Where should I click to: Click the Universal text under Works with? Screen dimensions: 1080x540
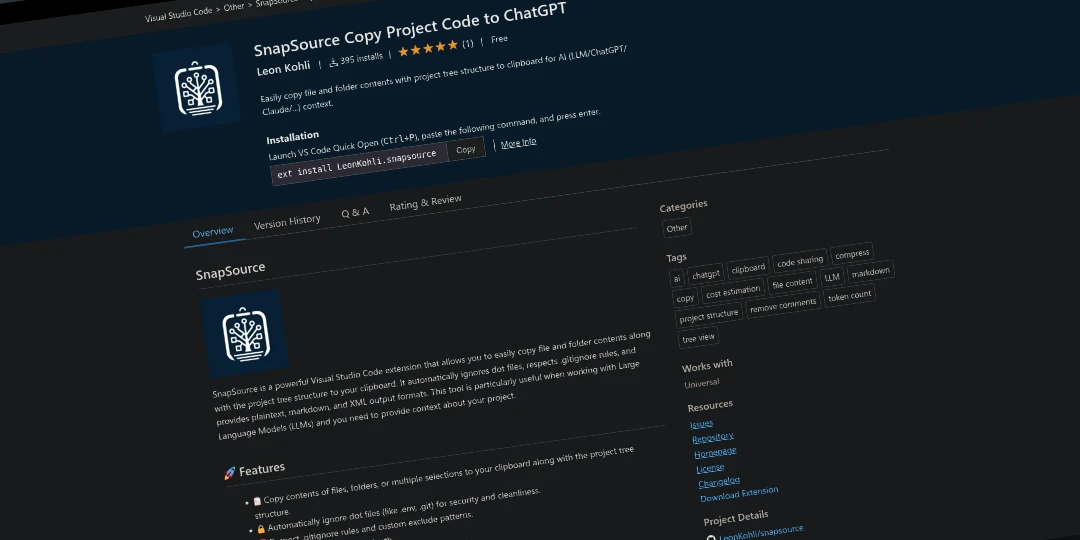701,382
